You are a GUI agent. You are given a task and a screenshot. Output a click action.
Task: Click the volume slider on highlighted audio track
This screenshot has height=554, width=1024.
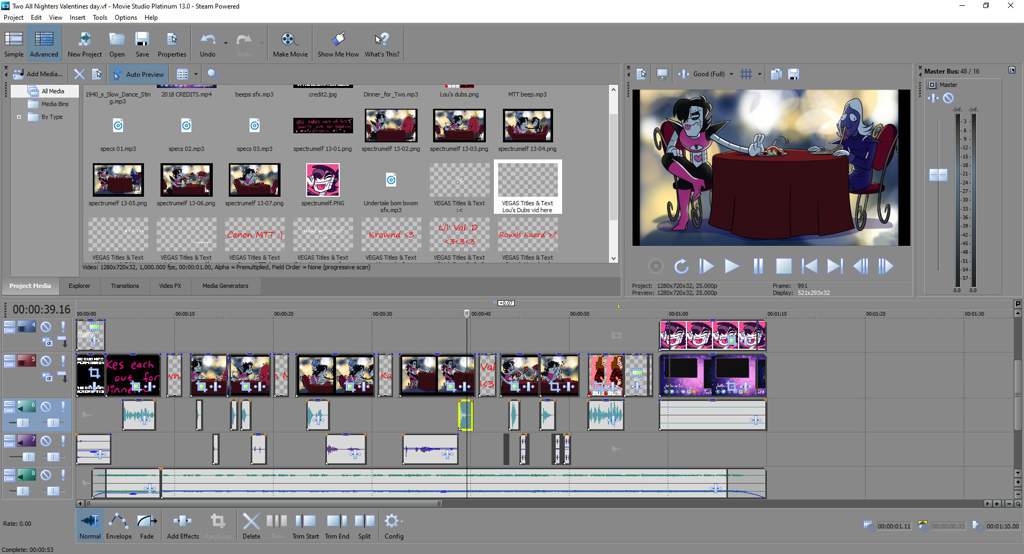(22, 423)
